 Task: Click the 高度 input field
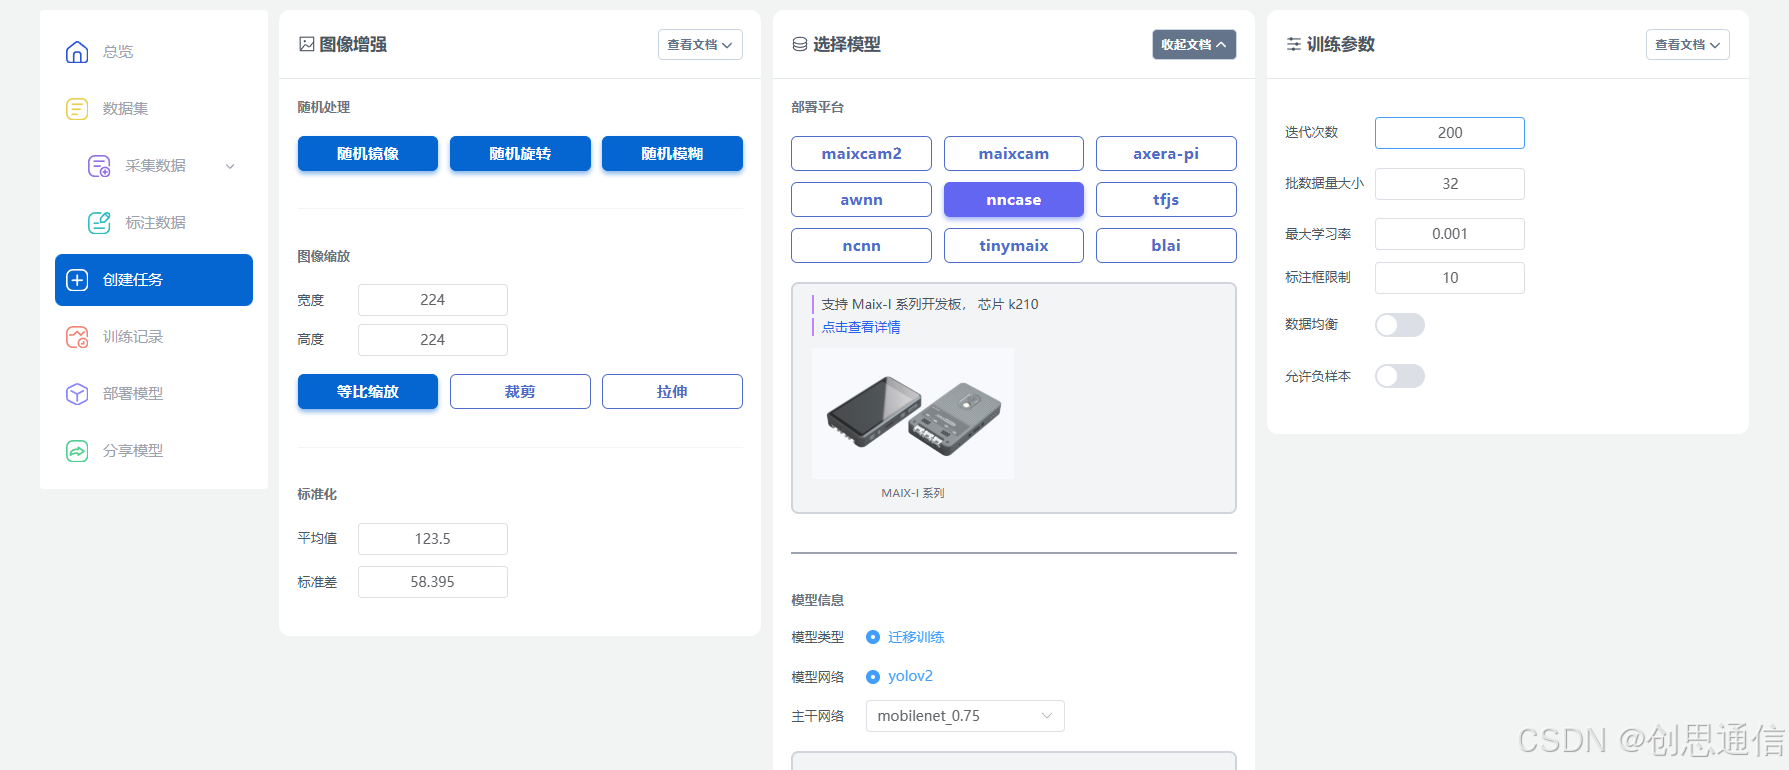[x=433, y=340]
